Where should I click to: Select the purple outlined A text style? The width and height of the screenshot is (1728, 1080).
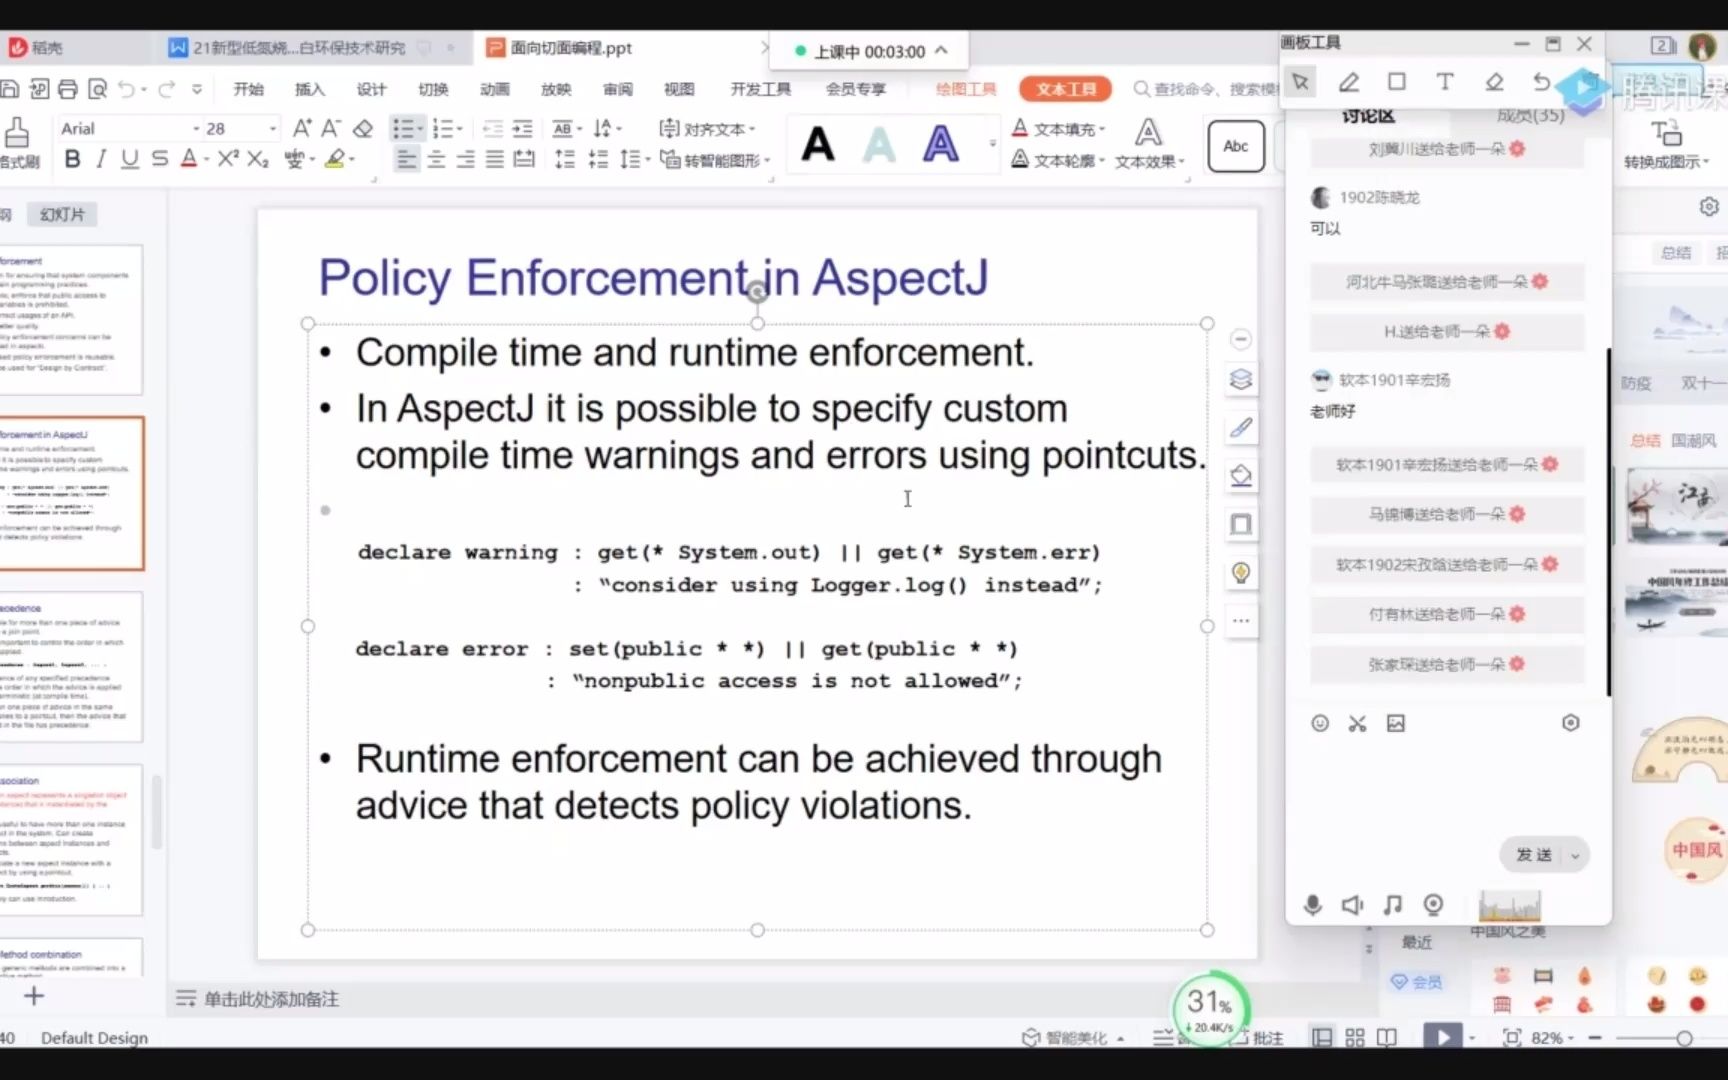[x=940, y=145]
